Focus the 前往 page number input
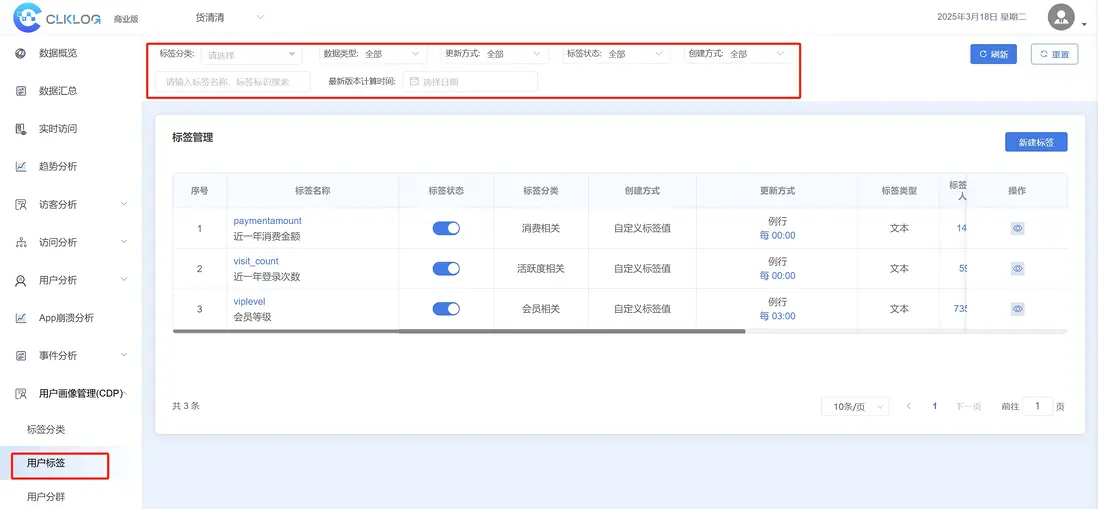This screenshot has height=509, width=1098. [x=1038, y=406]
